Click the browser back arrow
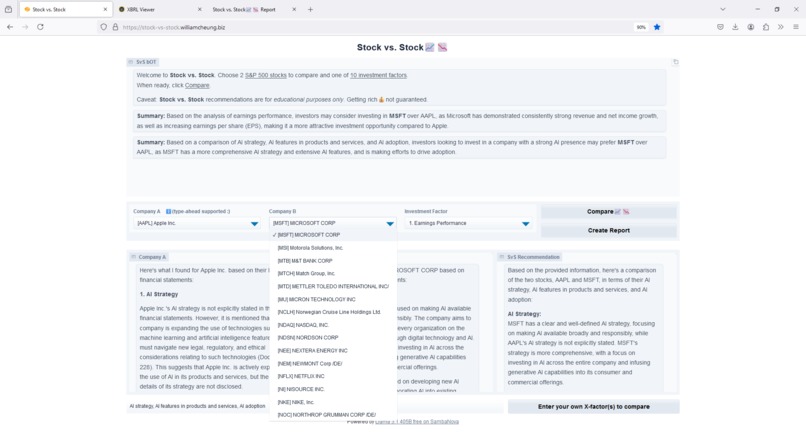The height and width of the screenshot is (433, 806). pos(10,27)
